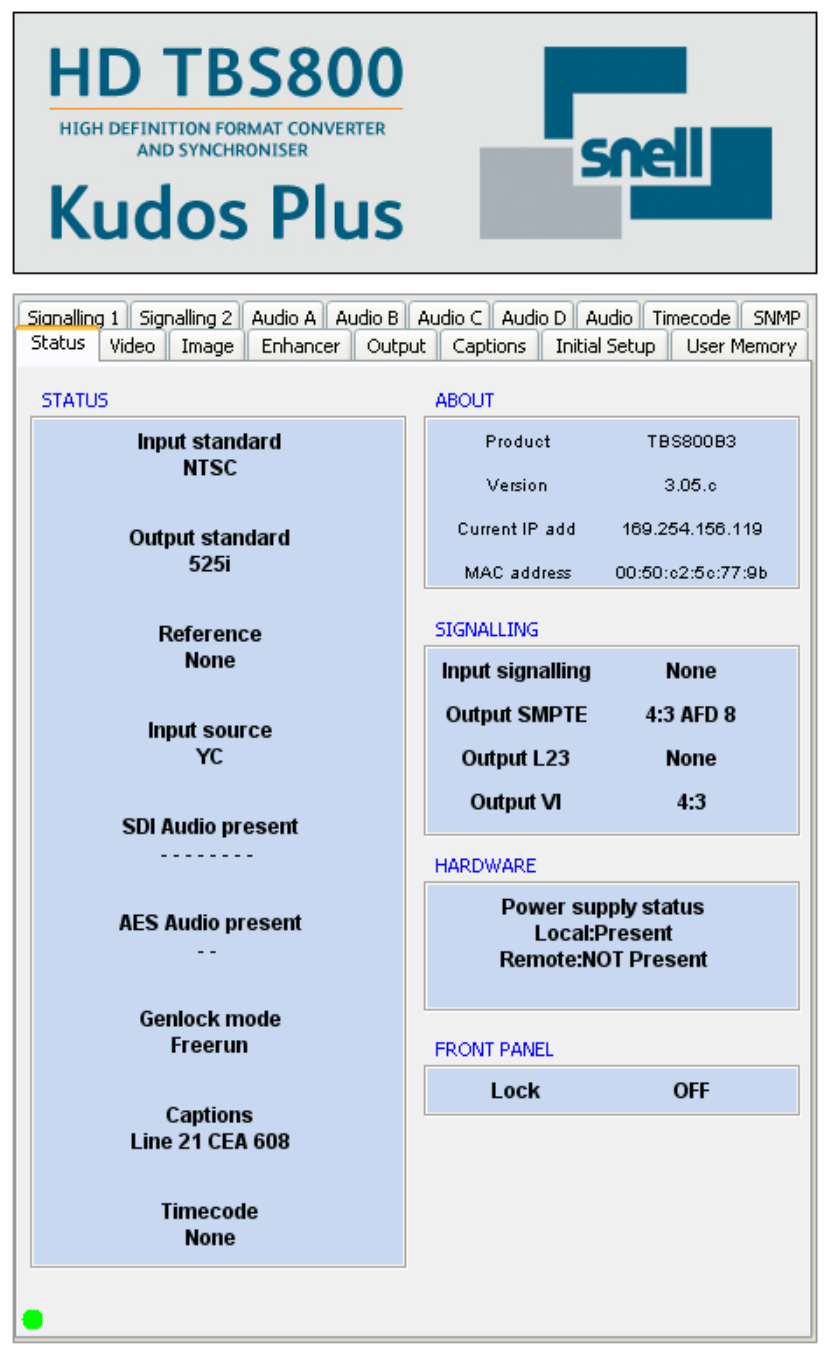Click the "Product" label in About
Image resolution: width=829 pixels, height=1347 pixels.
[518, 441]
